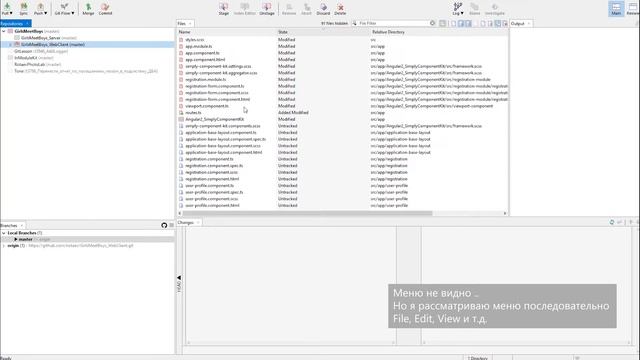
Task: Open the Pull dropdown arrow
Action: click(11, 13)
